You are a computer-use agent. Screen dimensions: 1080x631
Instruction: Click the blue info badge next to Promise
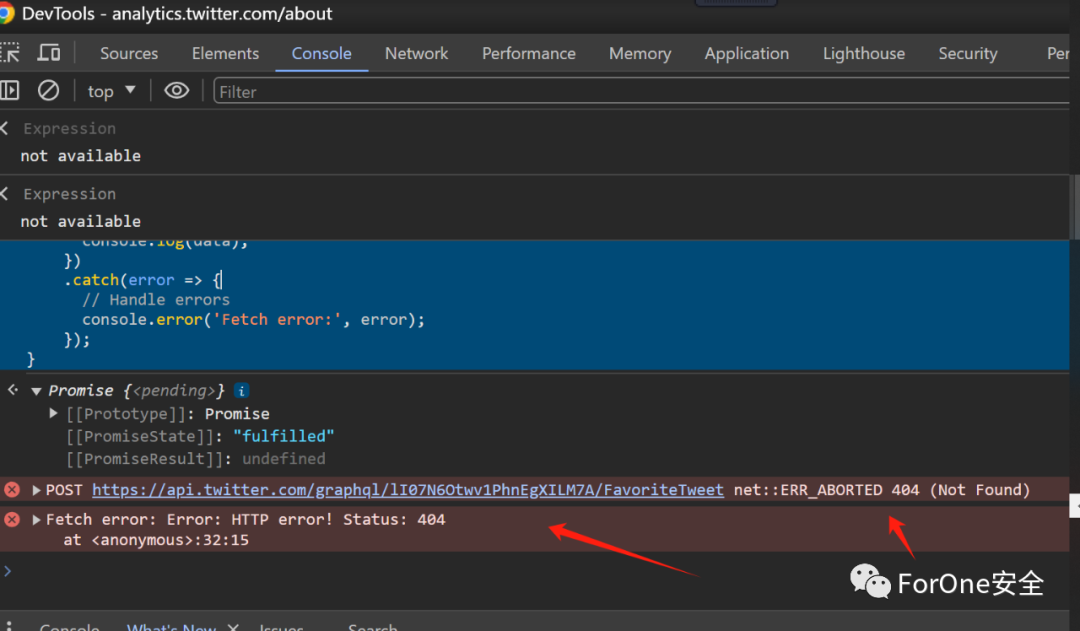pyautogui.click(x=241, y=391)
